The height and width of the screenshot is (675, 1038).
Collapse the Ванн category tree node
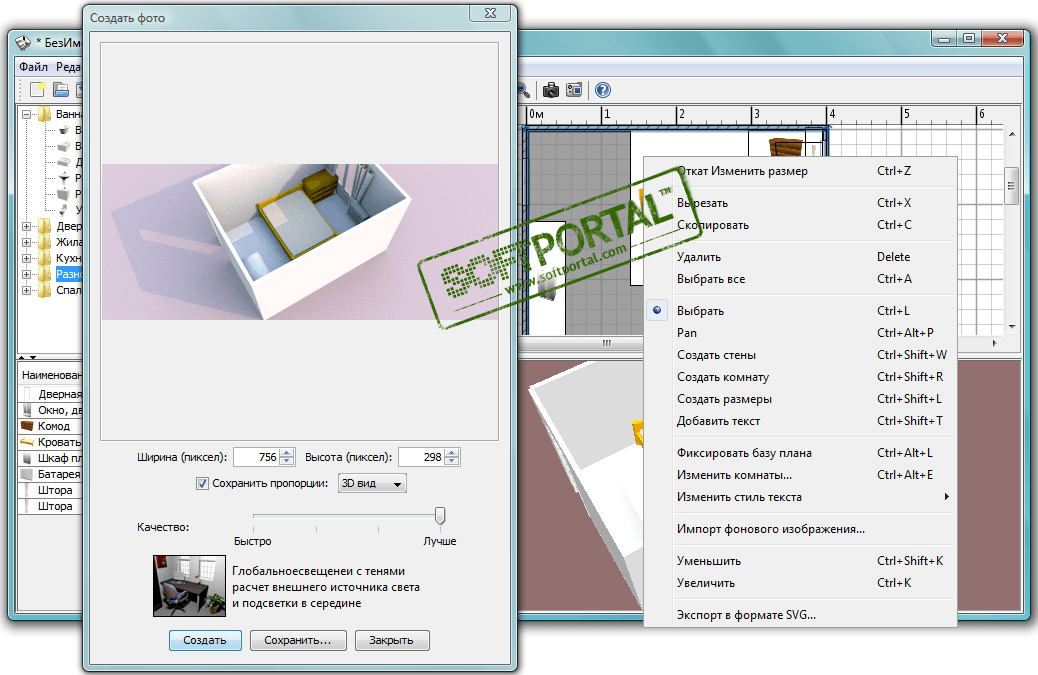(x=26, y=114)
